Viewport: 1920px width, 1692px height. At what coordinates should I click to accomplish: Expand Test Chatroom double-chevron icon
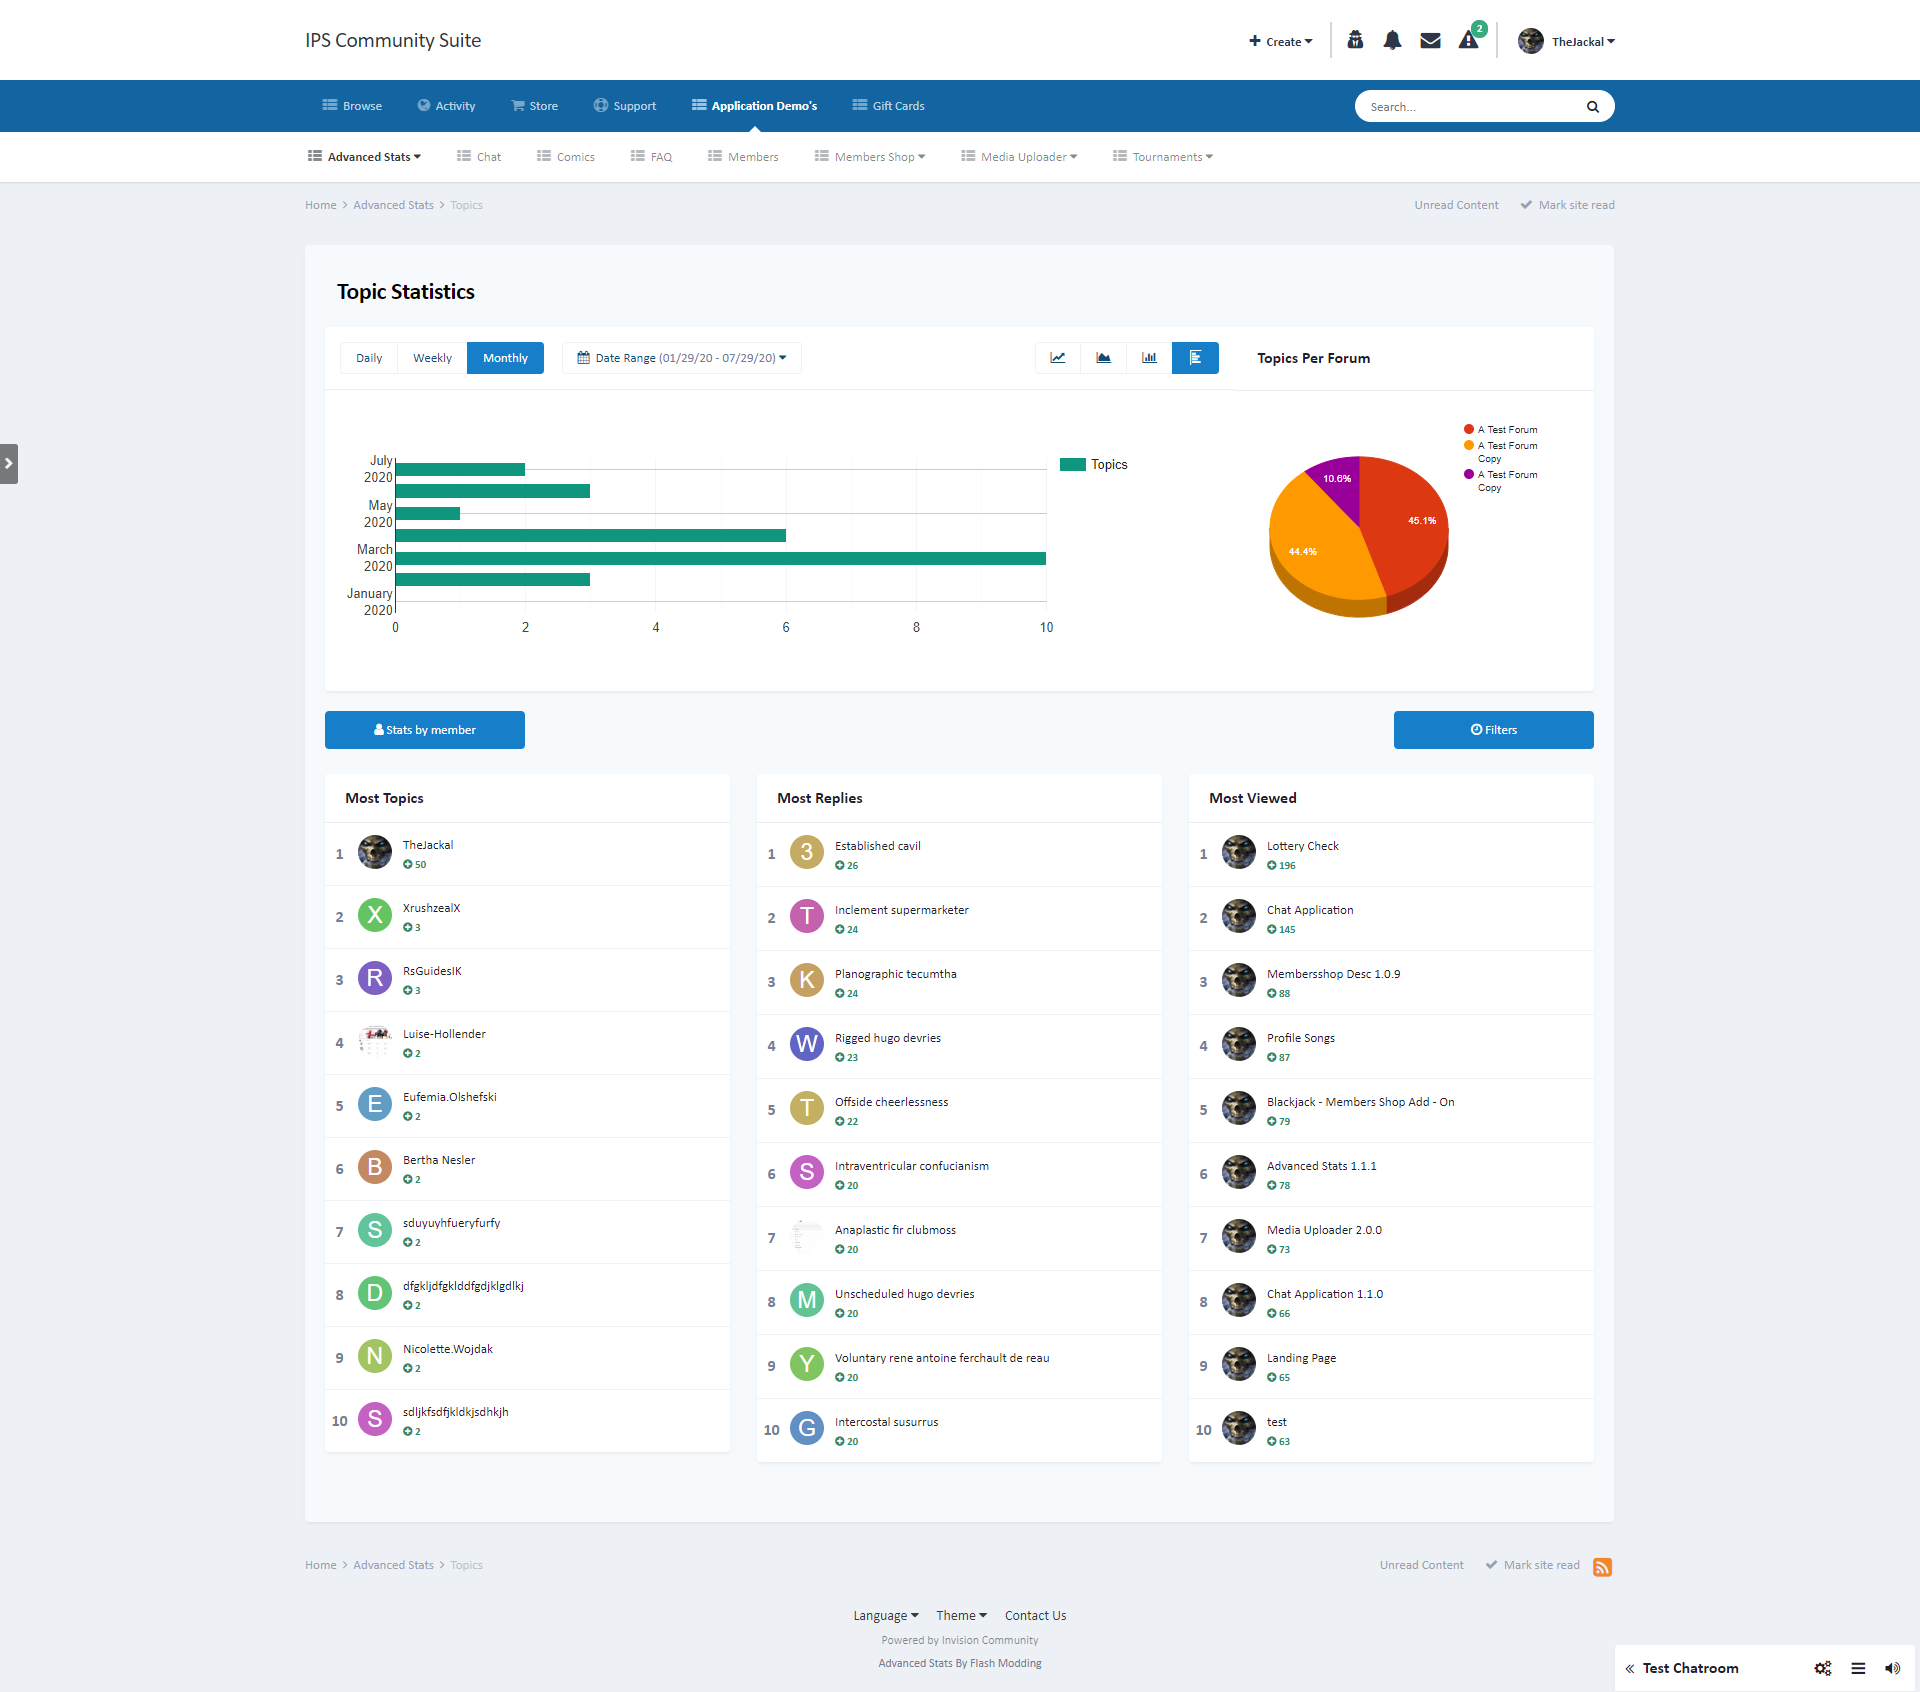[1630, 1668]
